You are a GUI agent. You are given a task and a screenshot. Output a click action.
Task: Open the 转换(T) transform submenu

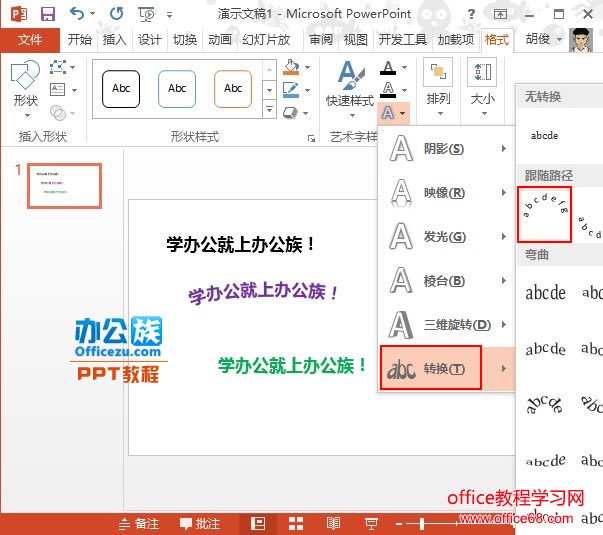click(x=447, y=368)
